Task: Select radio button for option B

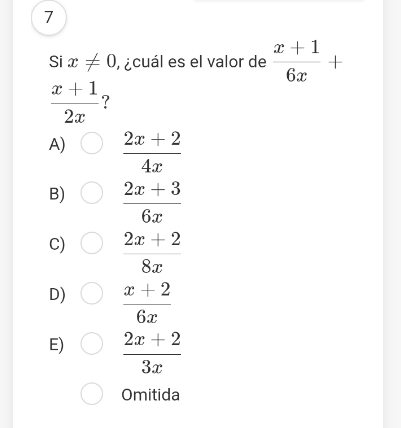Action: point(92,193)
